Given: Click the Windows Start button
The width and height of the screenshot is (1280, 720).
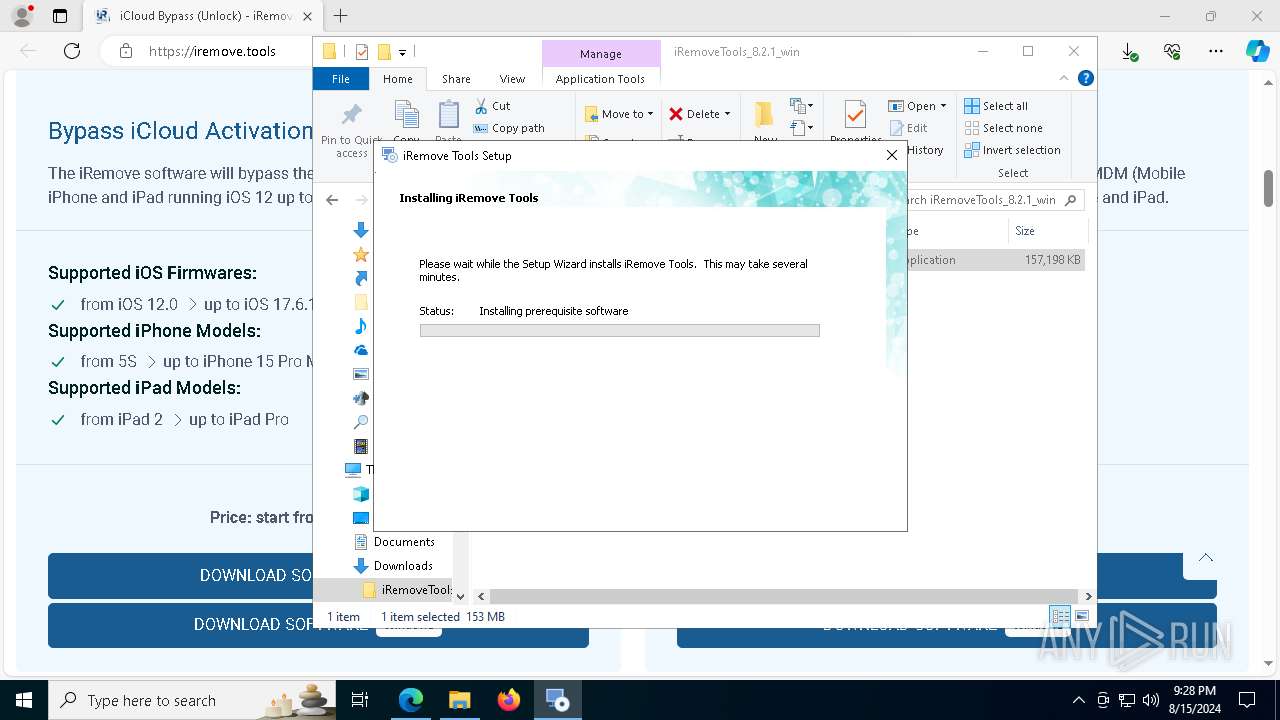Looking at the screenshot, I should (24, 700).
